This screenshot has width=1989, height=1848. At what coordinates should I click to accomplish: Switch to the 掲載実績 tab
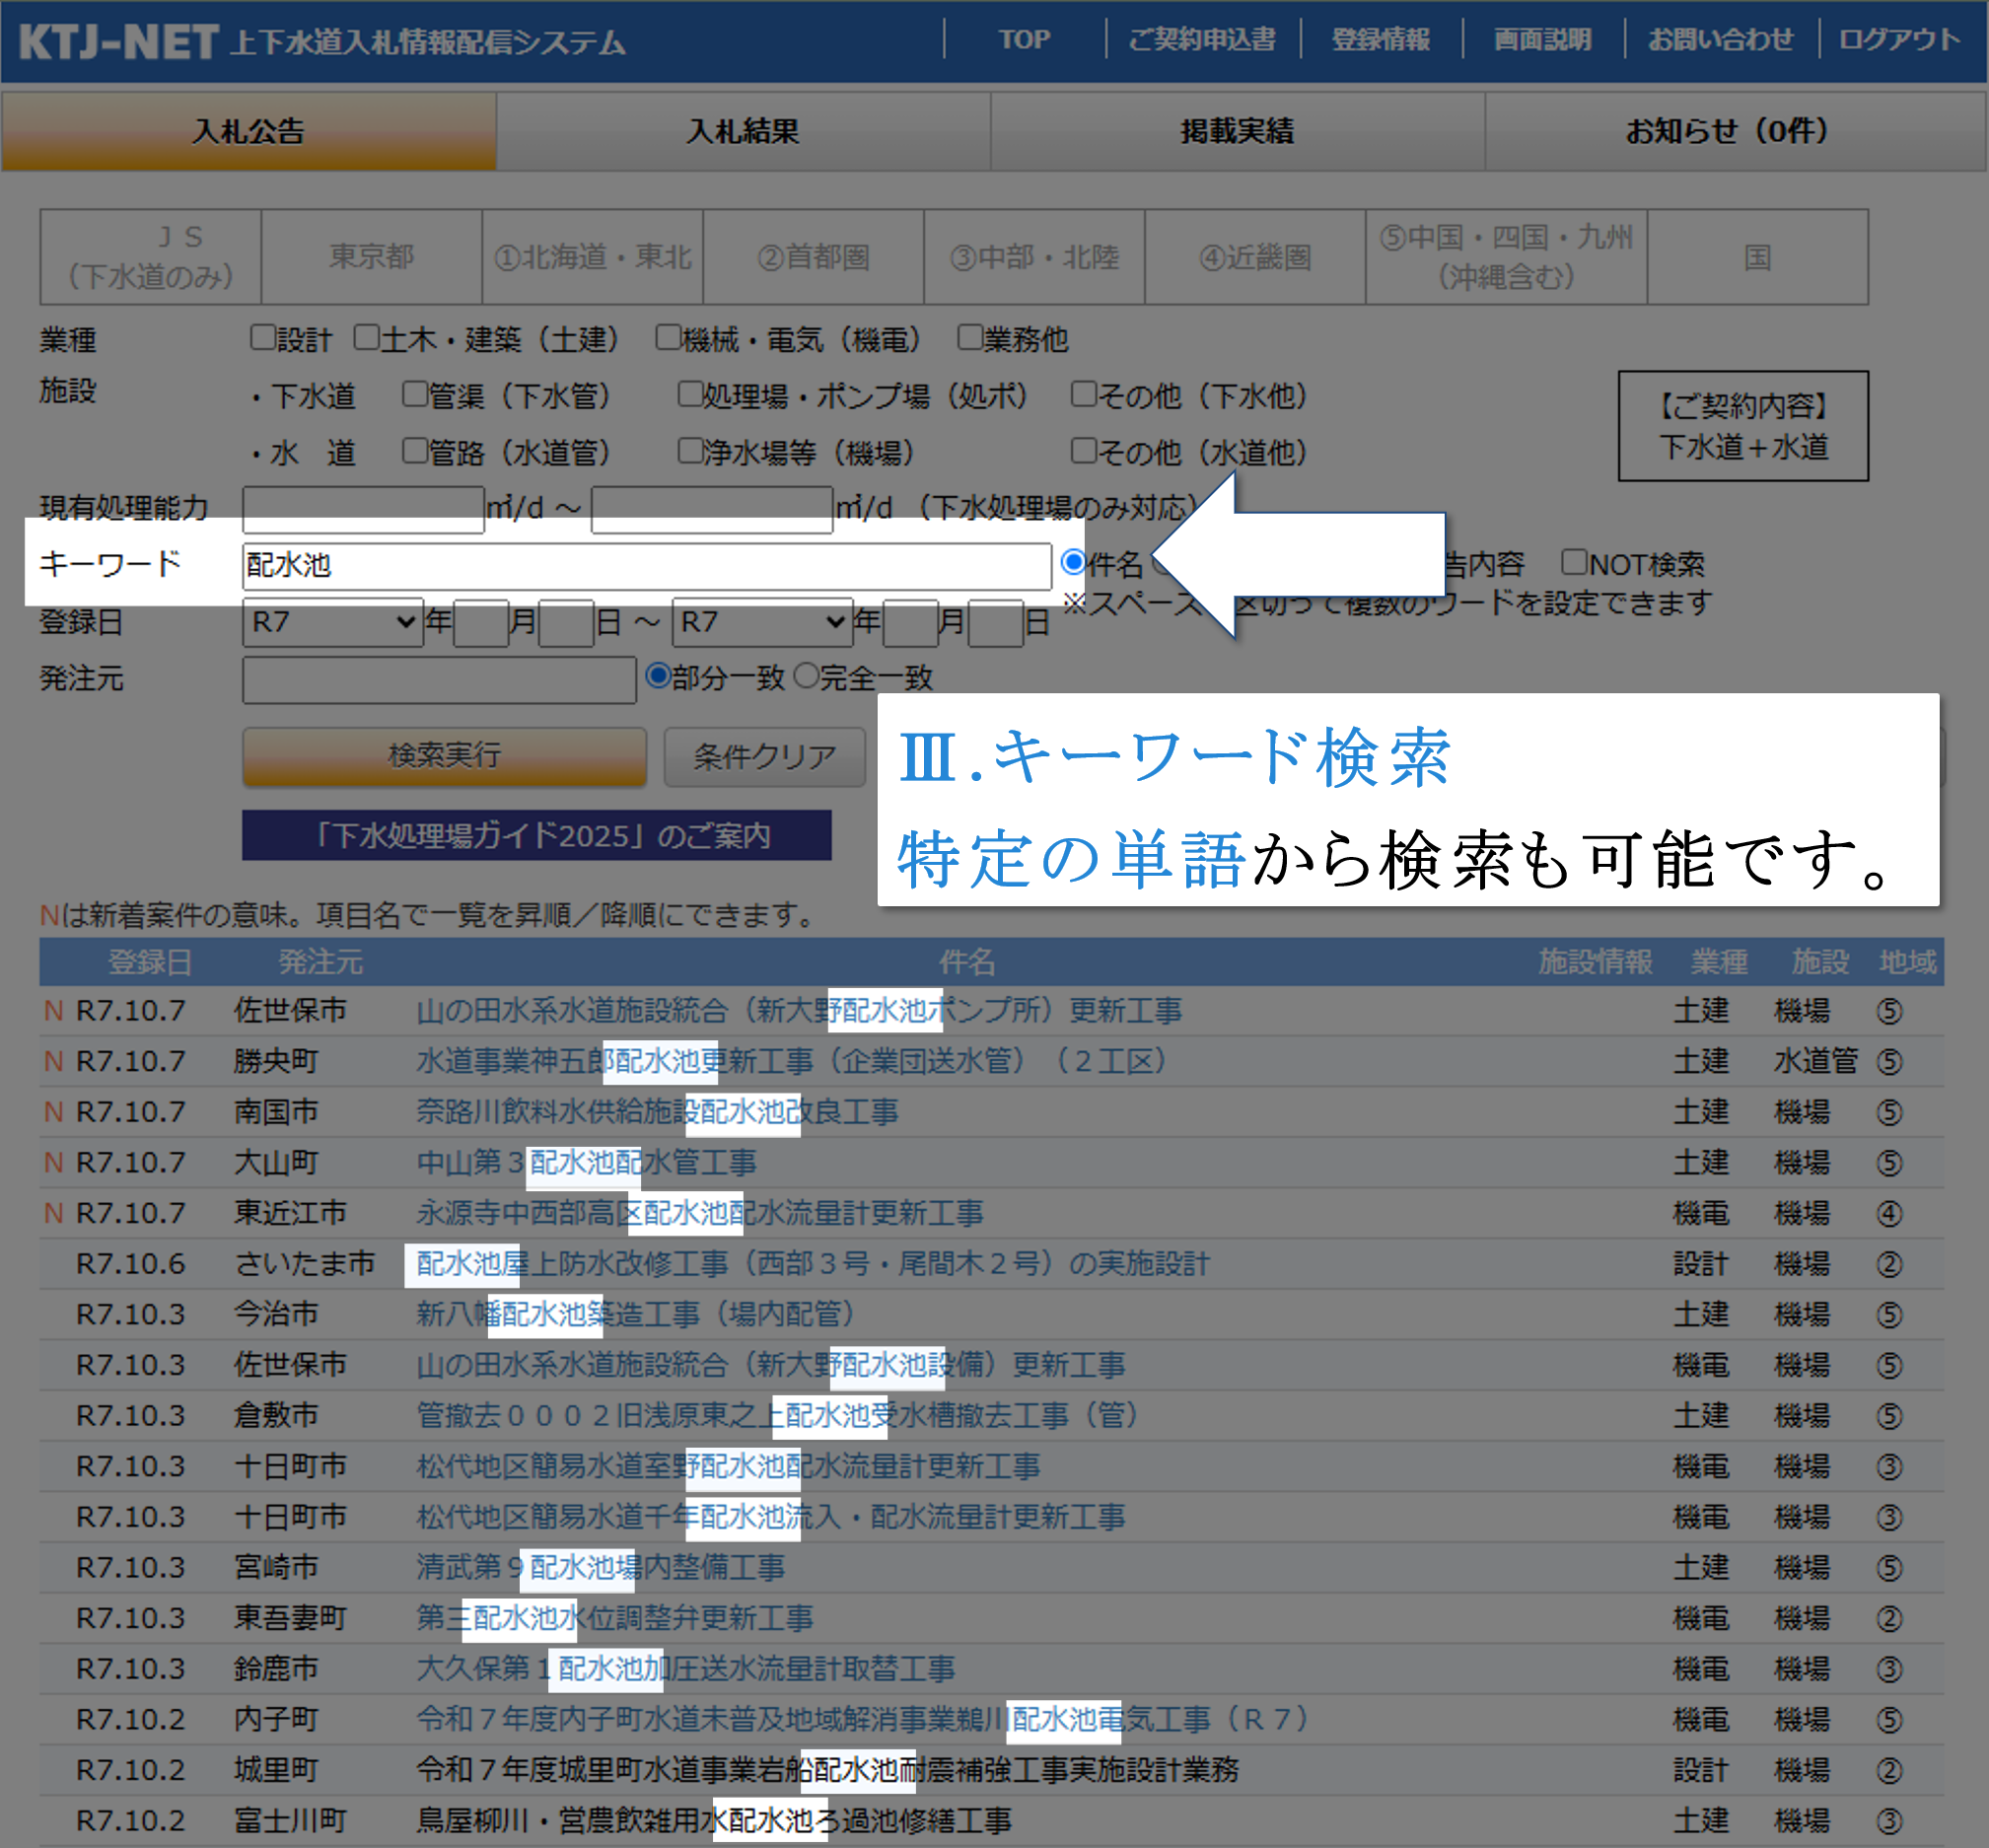tap(1236, 131)
